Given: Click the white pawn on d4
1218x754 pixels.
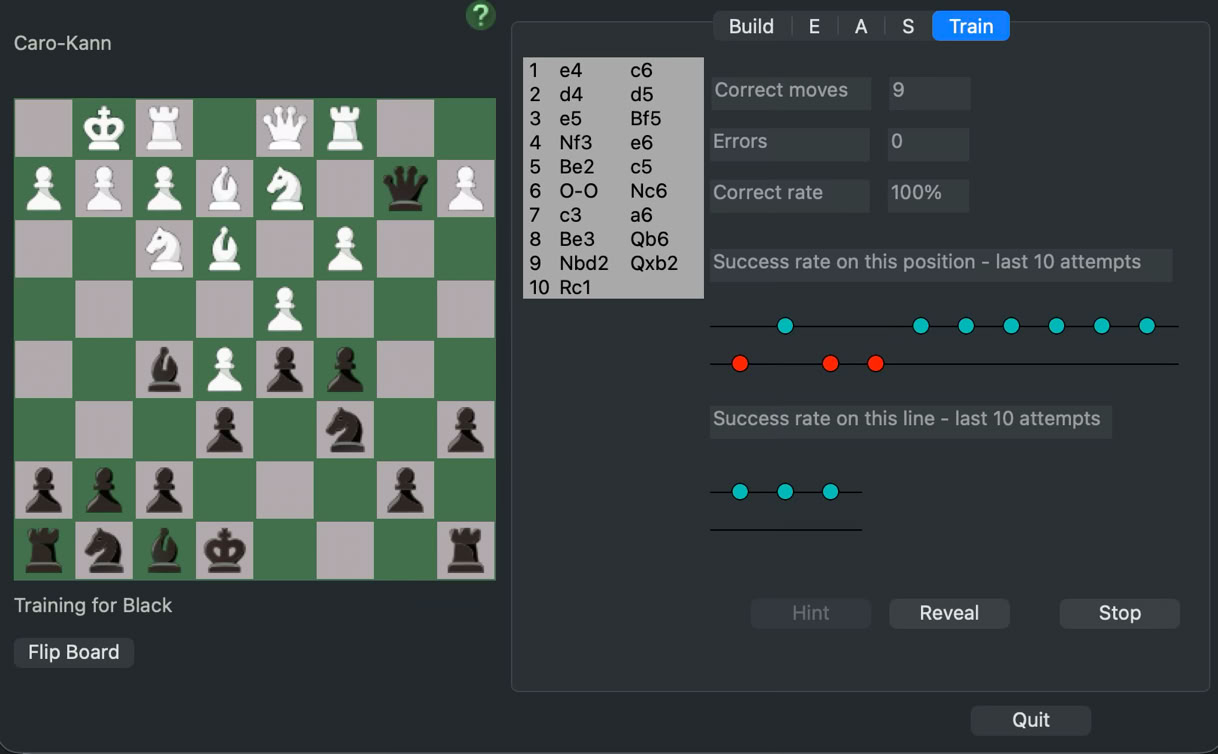Looking at the screenshot, I should click(x=285, y=309).
